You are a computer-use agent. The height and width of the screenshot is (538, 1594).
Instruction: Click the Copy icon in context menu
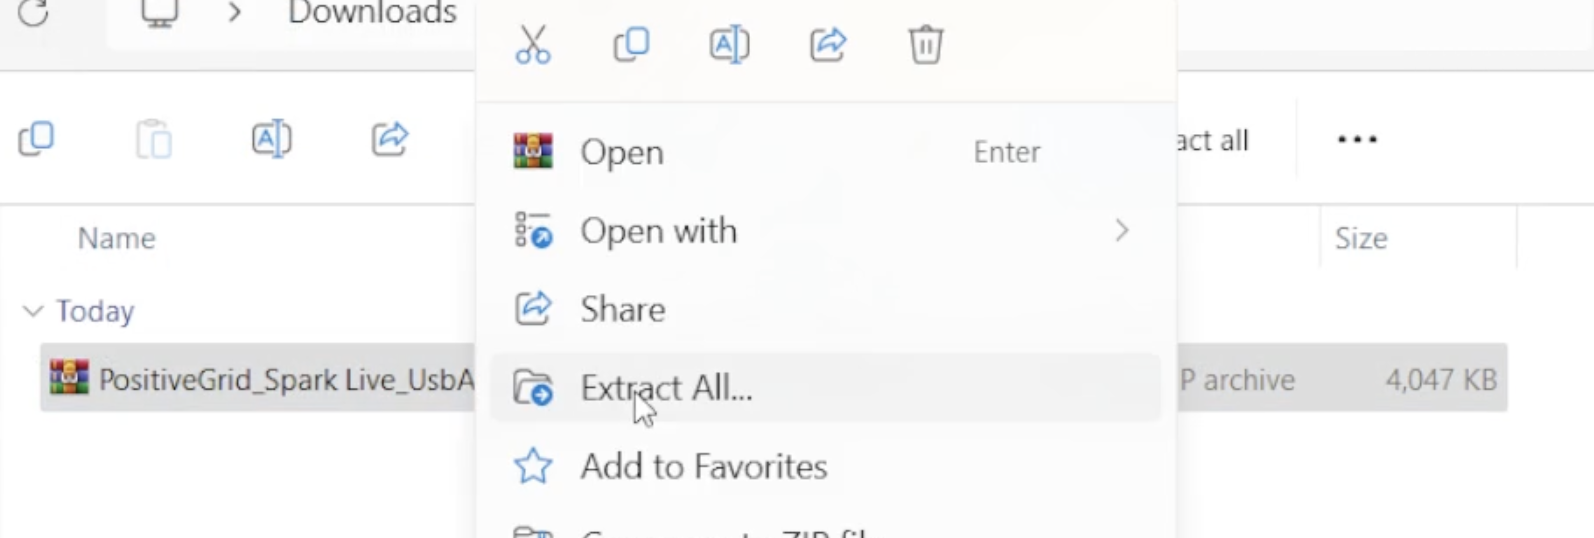631,45
